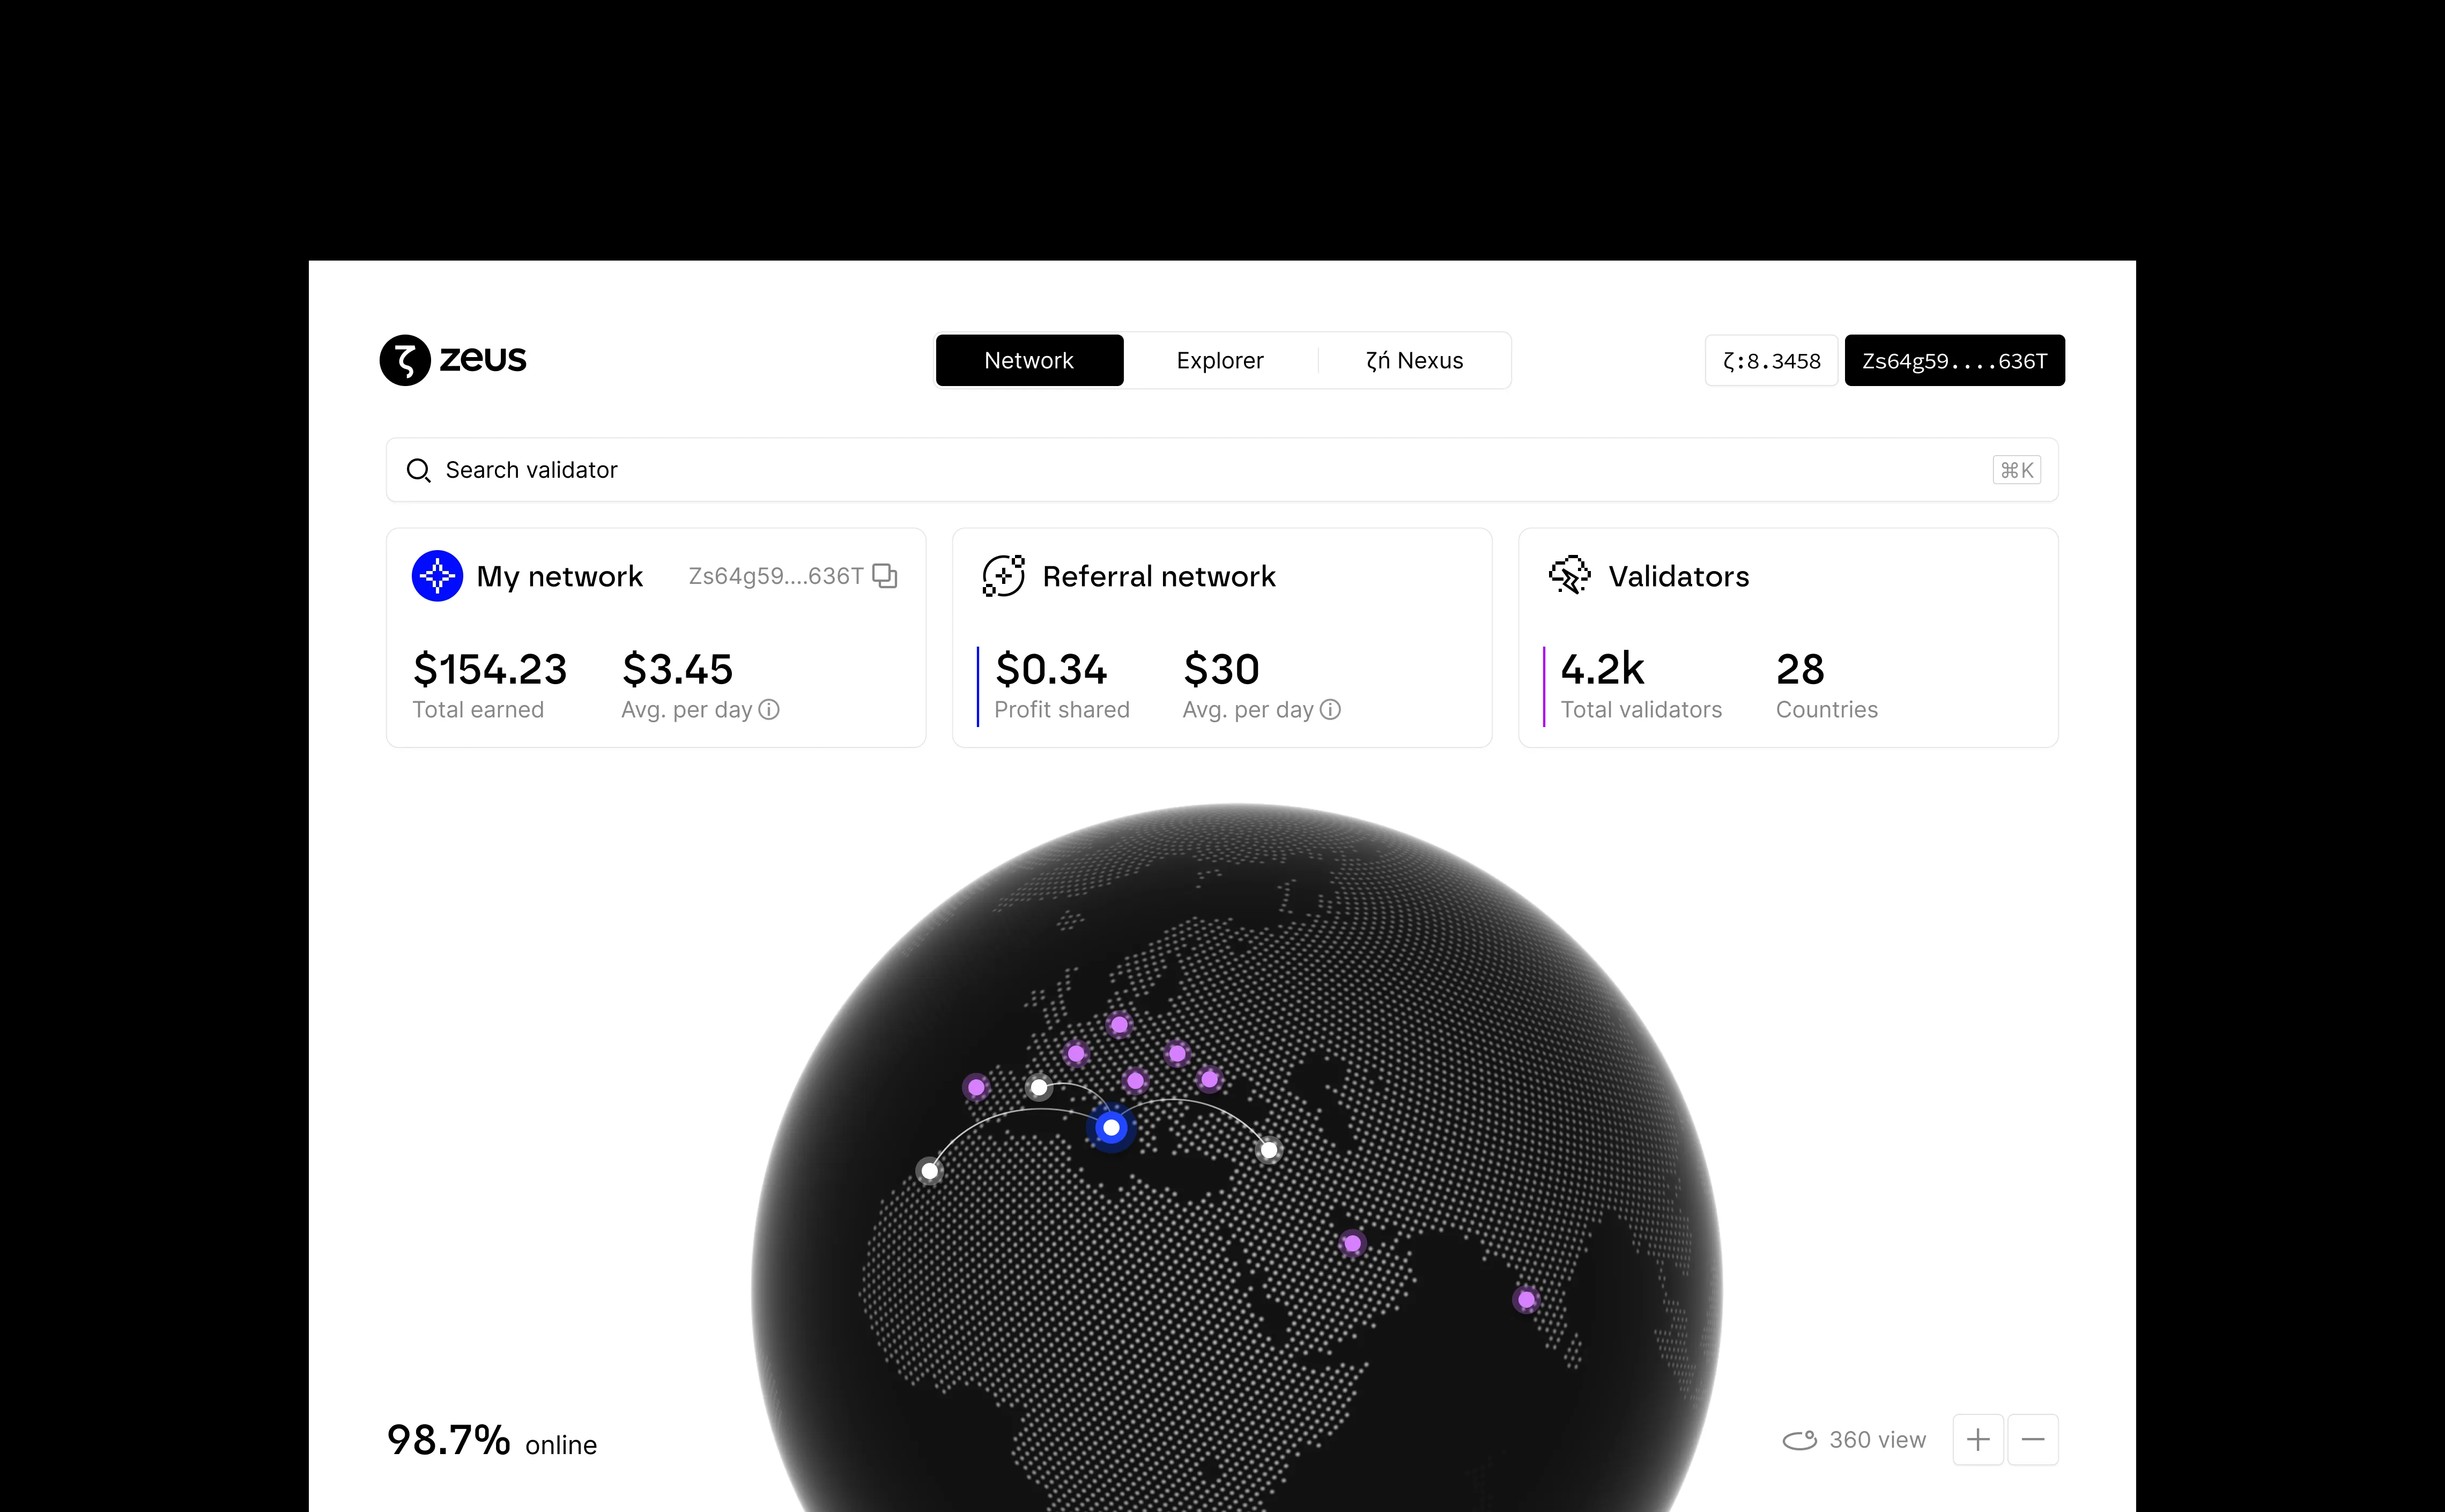Toggle the 360 view option

(x=1855, y=1440)
